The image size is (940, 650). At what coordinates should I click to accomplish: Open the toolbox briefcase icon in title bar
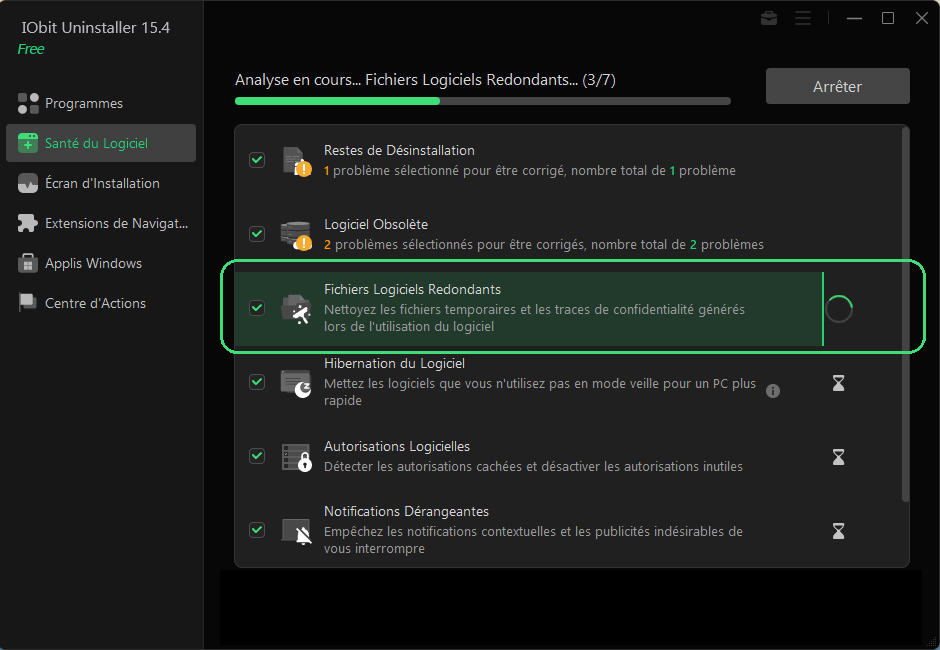point(769,19)
